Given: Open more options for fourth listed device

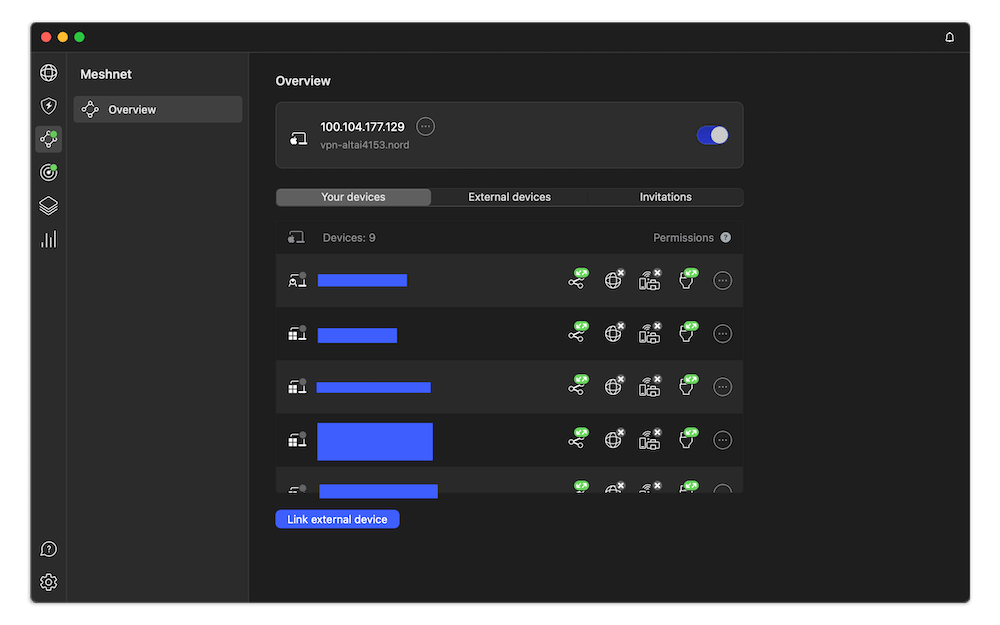Looking at the screenshot, I should click(x=722, y=440).
